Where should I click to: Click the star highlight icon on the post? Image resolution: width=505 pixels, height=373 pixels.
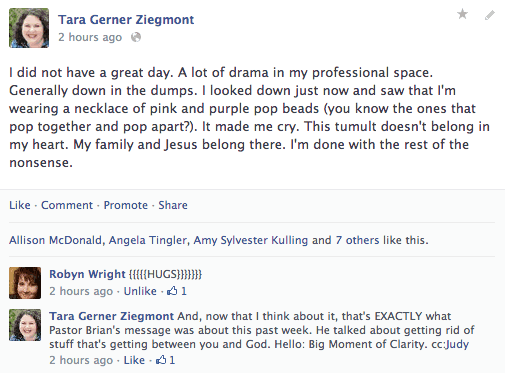(462, 14)
